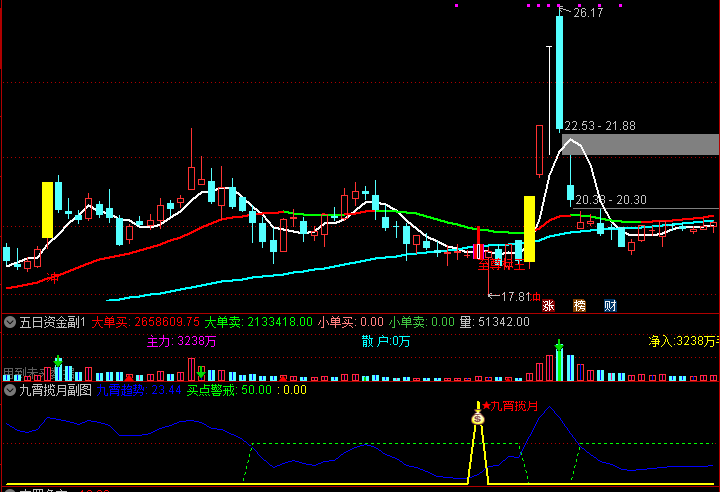The image size is (720, 492).
Task: Click the 榜 icon below the chart
Action: tap(579, 306)
